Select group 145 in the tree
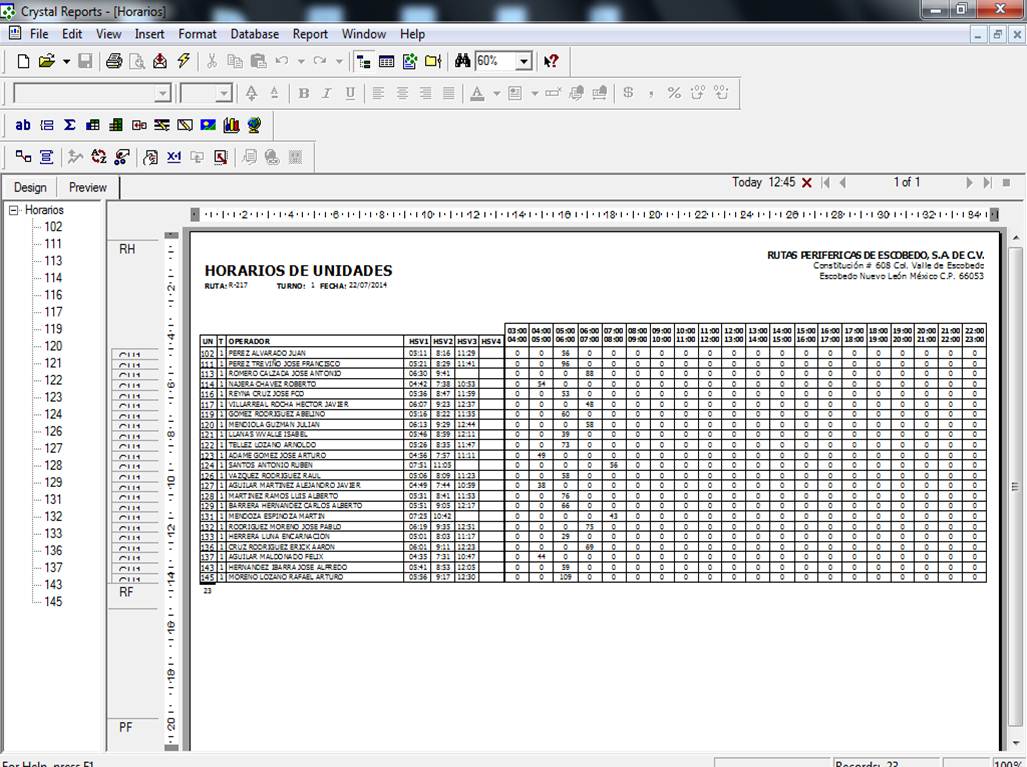Image resolution: width=1027 pixels, height=767 pixels. [x=53, y=601]
